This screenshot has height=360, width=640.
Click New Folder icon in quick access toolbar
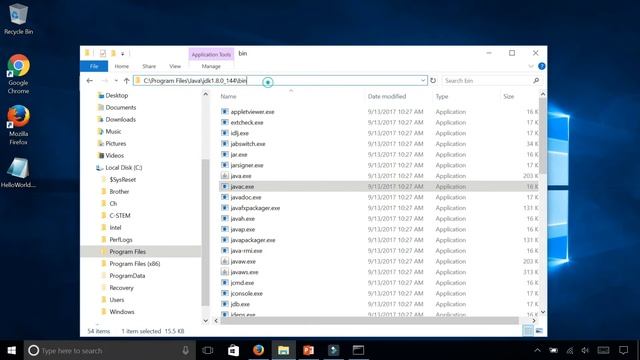tap(113, 53)
